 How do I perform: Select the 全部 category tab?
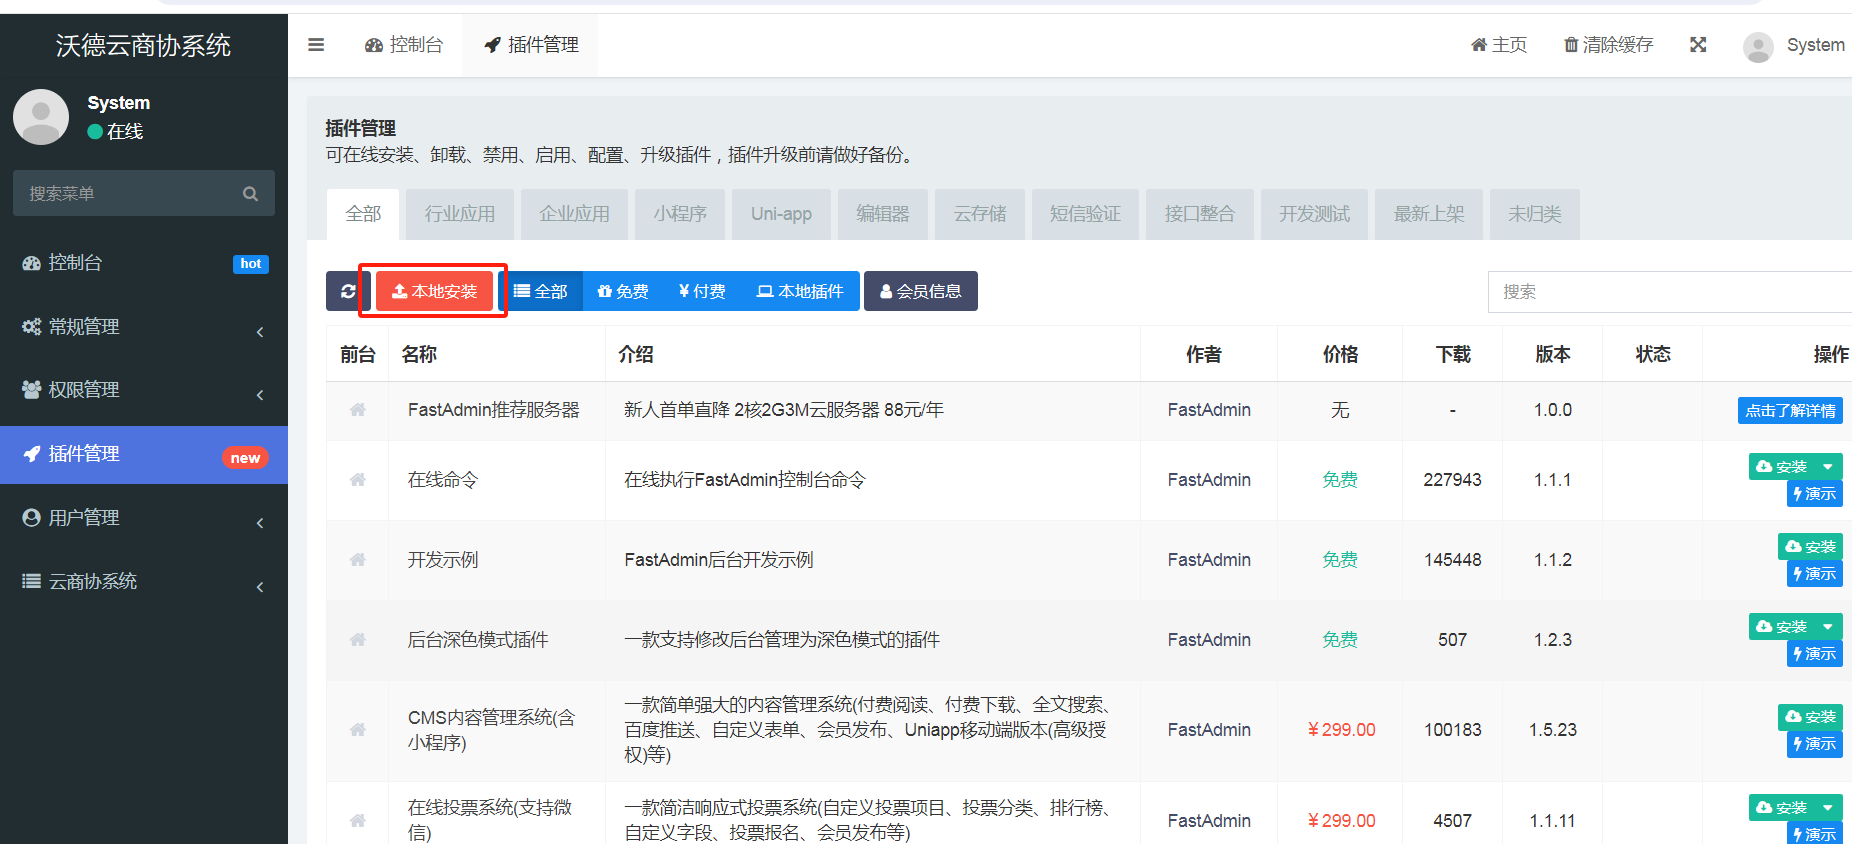pyautogui.click(x=363, y=214)
